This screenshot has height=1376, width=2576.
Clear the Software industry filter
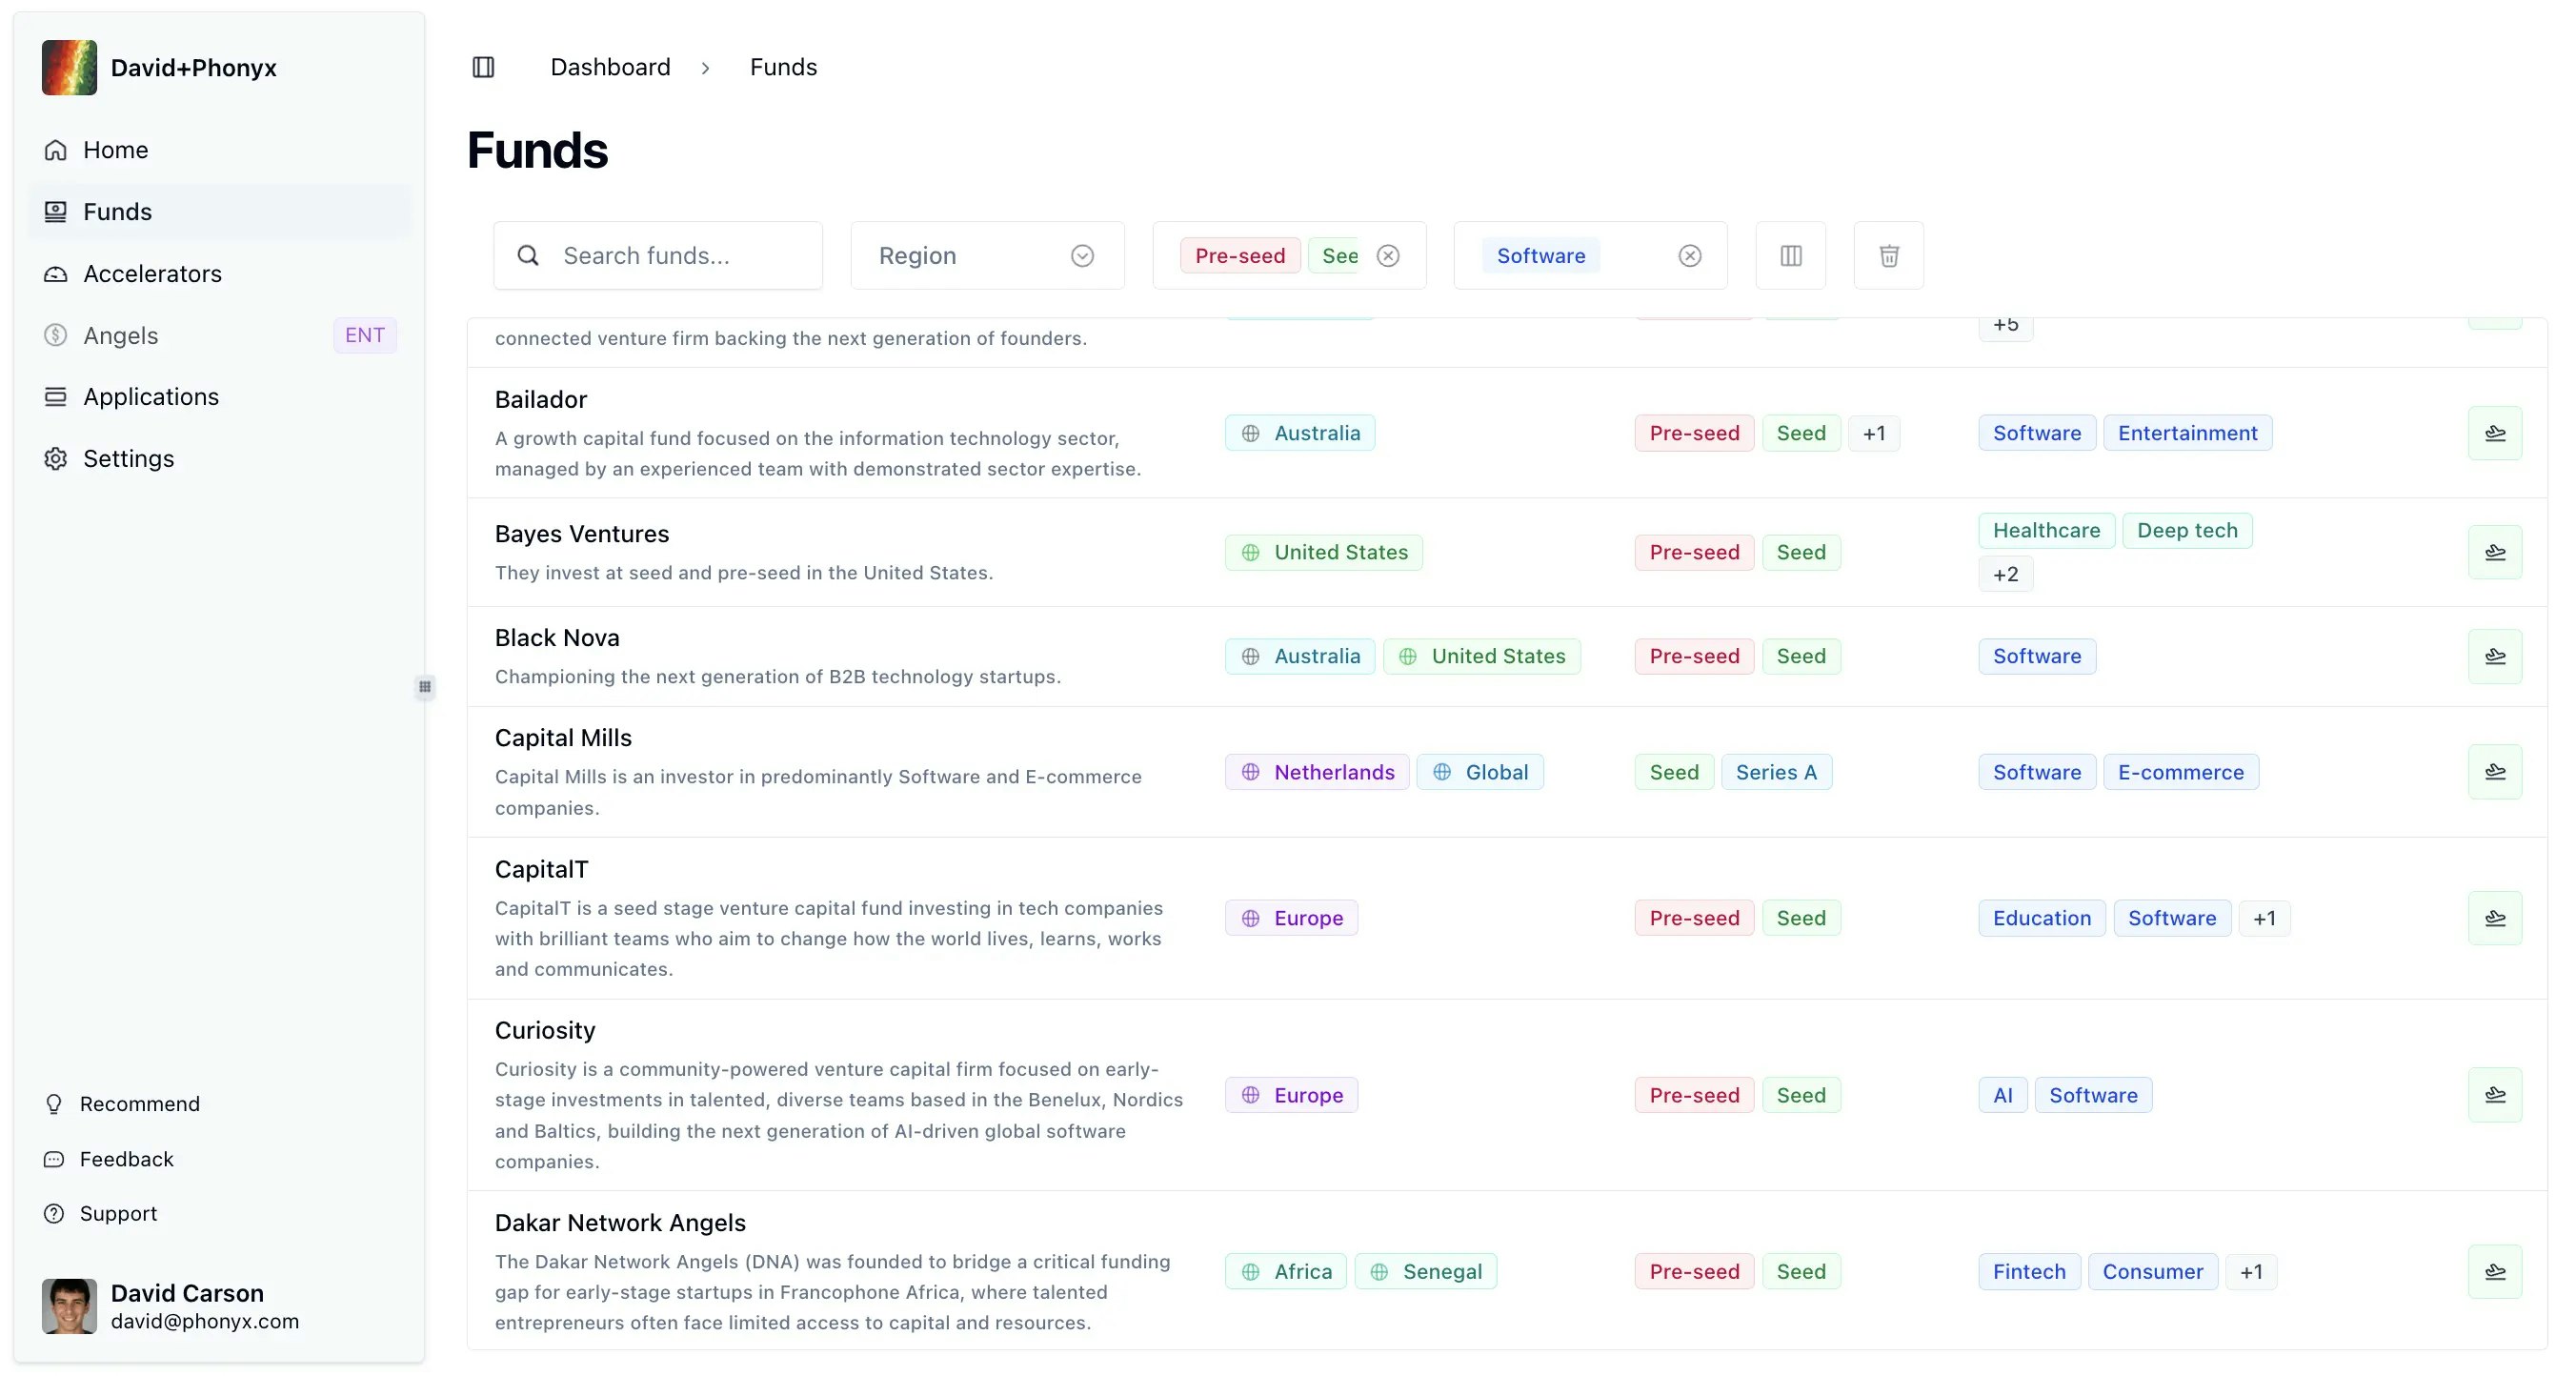click(1689, 255)
